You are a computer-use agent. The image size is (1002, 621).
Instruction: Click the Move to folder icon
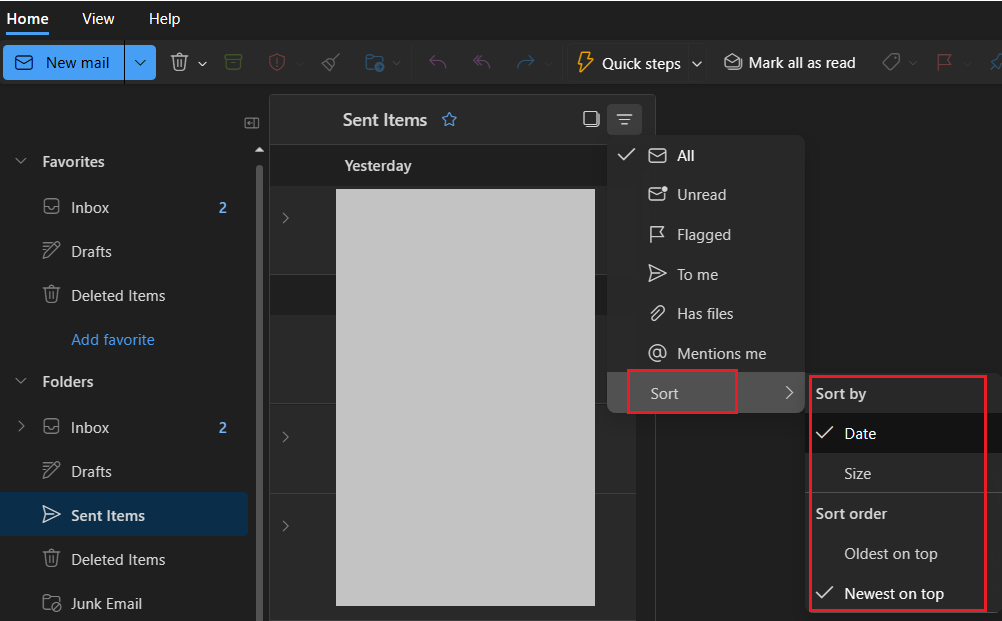pos(374,63)
